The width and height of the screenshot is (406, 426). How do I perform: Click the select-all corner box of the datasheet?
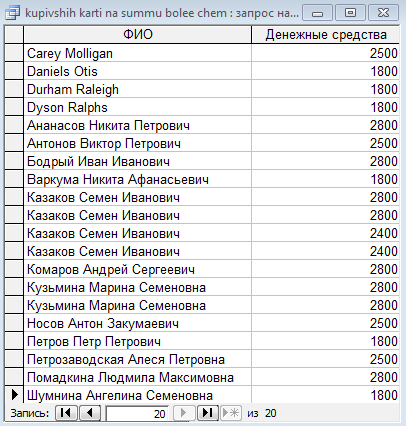[x=14, y=35]
